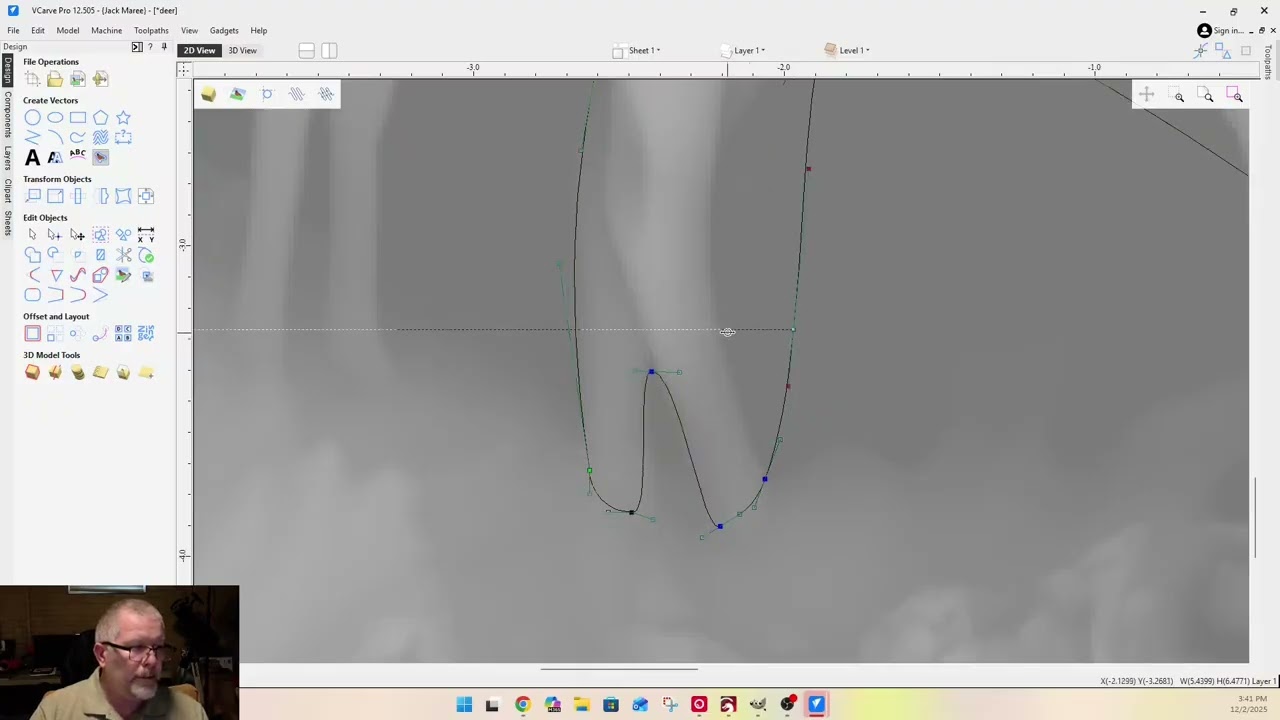Viewport: 1280px width, 720px height.
Task: Switch to the 2D View tab
Action: tap(199, 51)
